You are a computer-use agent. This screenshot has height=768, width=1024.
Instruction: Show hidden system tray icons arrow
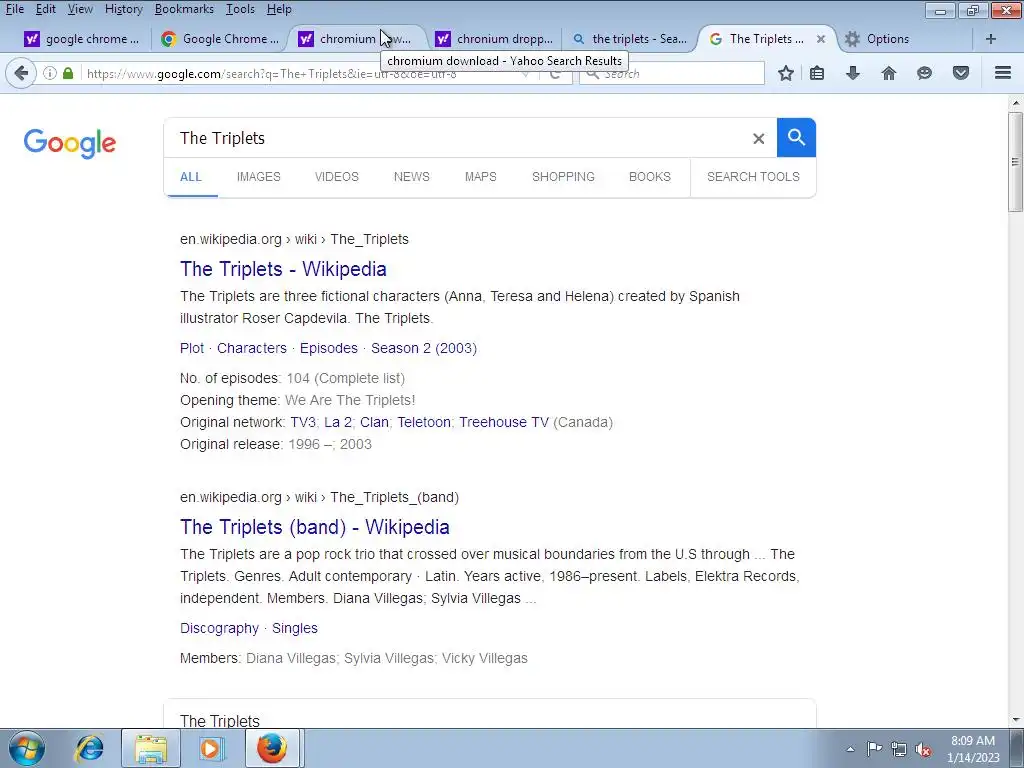coord(850,749)
